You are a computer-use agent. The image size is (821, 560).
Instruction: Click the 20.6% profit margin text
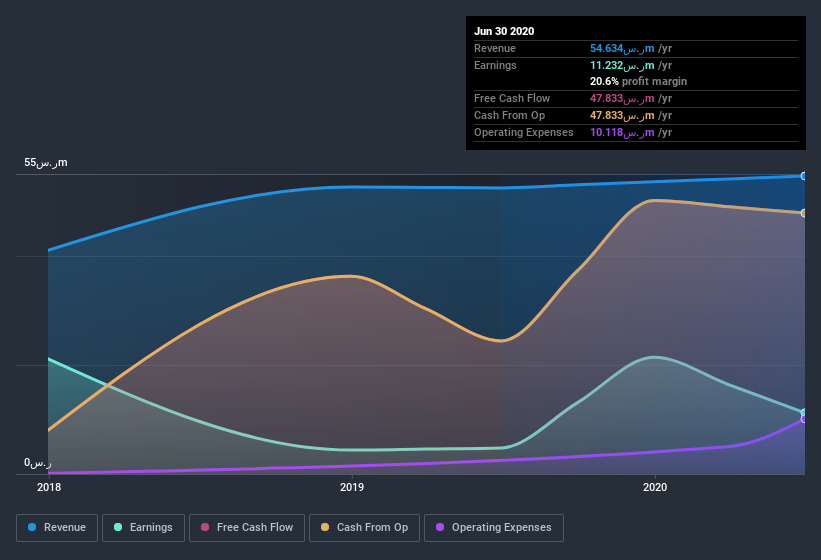pos(638,81)
